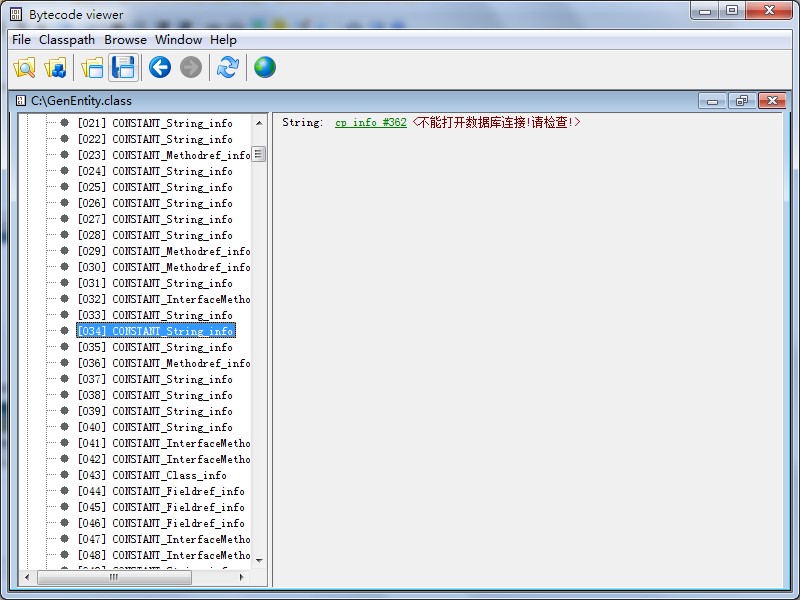
Task: Select [025] CONSTANT_String_info entry
Action: pos(155,187)
